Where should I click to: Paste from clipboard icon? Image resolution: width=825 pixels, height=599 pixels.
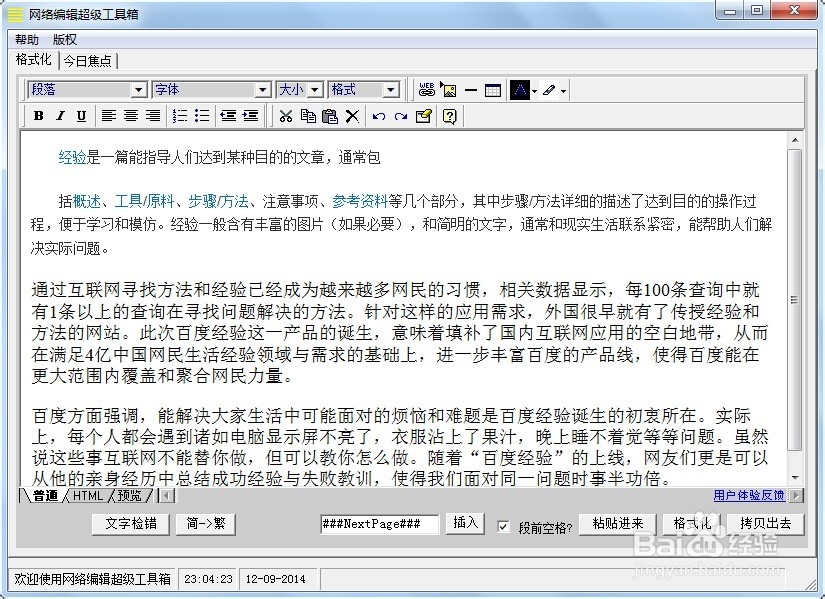point(330,116)
